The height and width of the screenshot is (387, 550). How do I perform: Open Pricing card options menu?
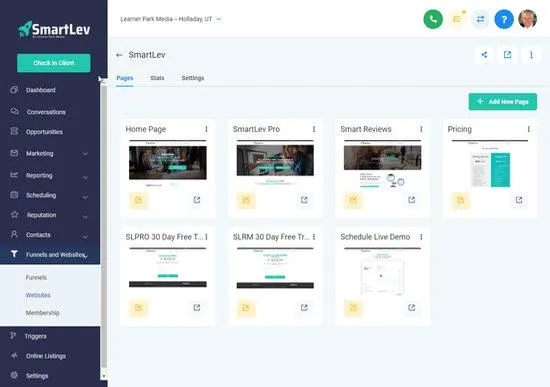[x=528, y=129]
